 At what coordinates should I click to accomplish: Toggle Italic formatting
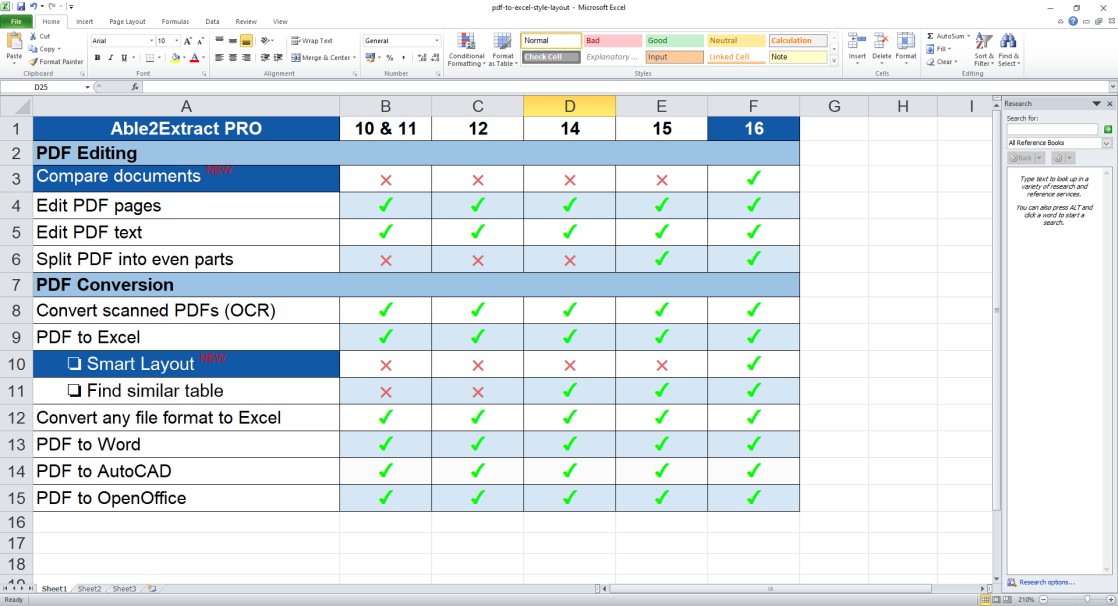(110, 58)
